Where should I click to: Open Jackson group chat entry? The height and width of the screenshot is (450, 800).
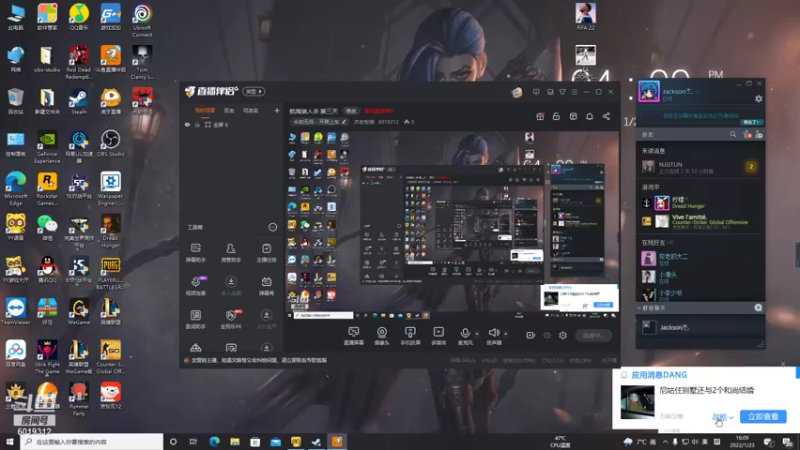point(700,327)
